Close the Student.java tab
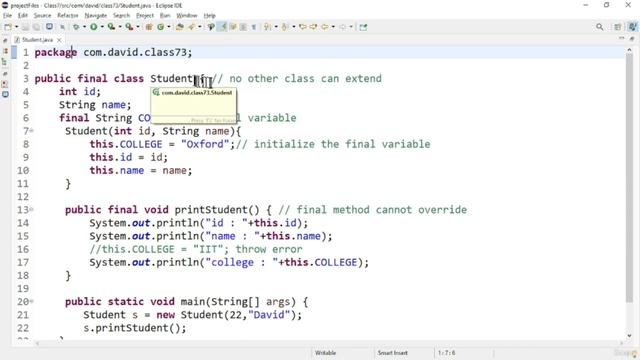This screenshot has height=360, width=640. click(x=59, y=40)
